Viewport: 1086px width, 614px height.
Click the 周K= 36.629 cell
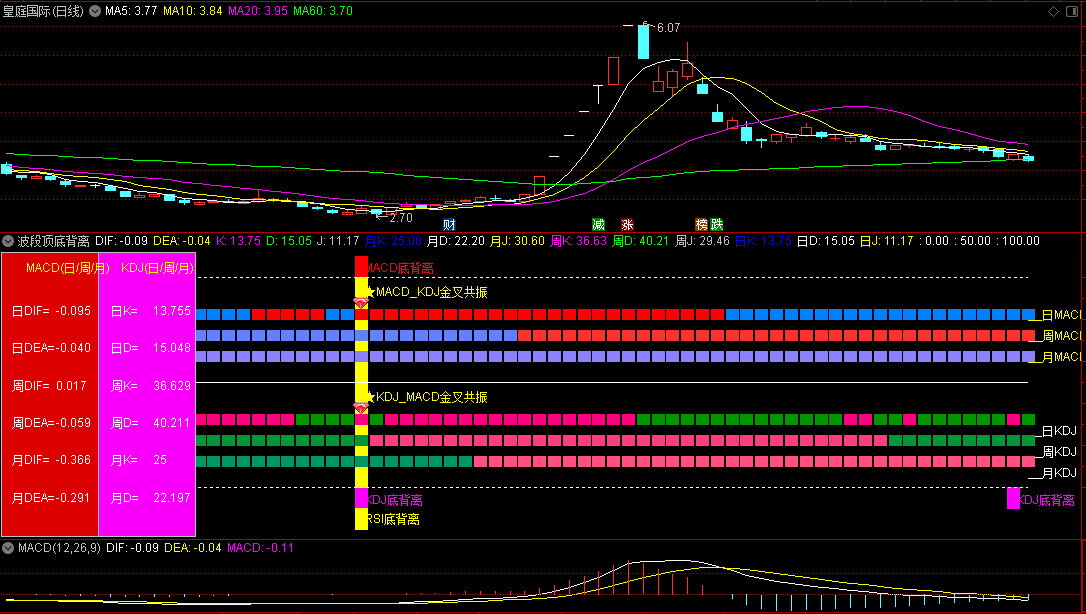(x=150, y=386)
